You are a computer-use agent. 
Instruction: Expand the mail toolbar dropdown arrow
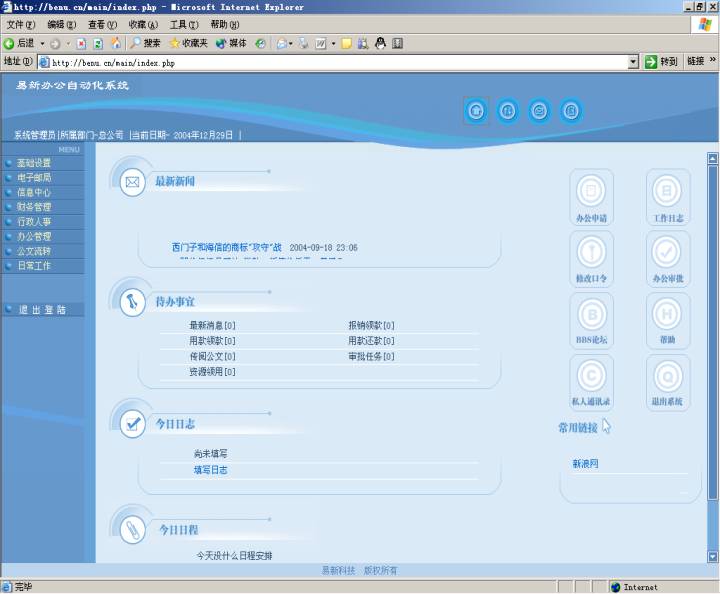click(x=291, y=44)
